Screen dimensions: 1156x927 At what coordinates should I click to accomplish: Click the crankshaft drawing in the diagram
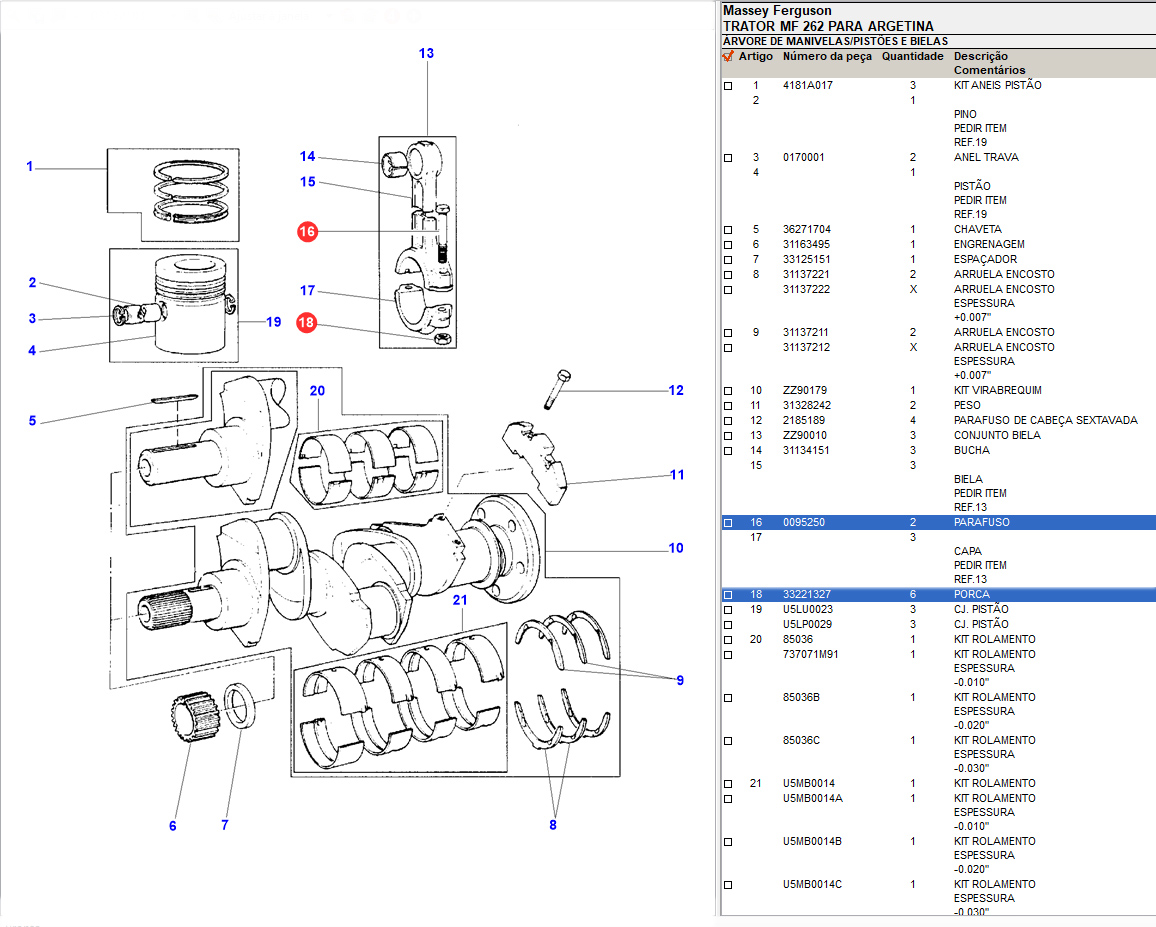(380, 570)
